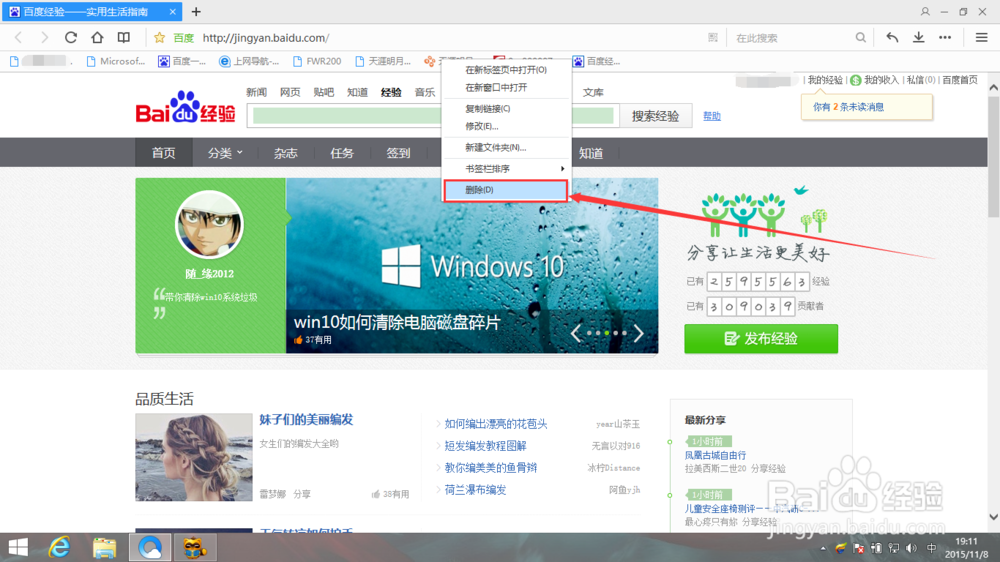This screenshot has height=562, width=1000.
Task: Open the Microsof... bookmark in bookmarks bar
Action: 115,61
